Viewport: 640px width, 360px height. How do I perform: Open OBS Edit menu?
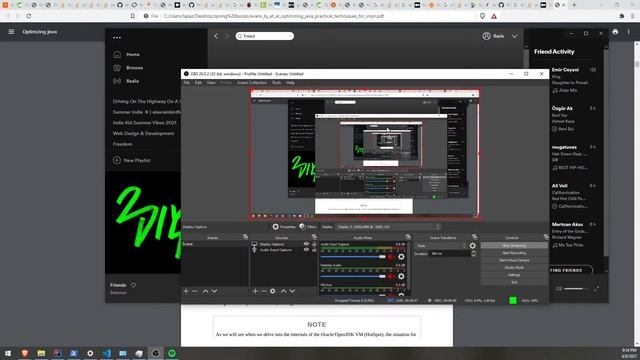click(x=198, y=83)
